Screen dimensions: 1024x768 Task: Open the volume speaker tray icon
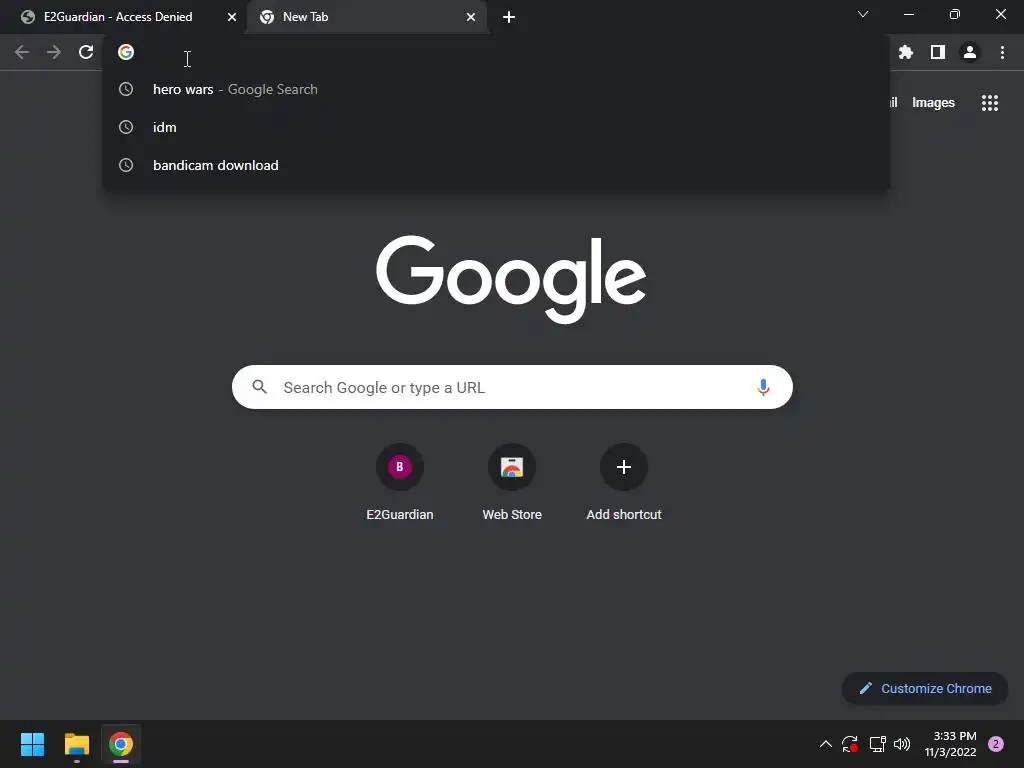click(902, 744)
